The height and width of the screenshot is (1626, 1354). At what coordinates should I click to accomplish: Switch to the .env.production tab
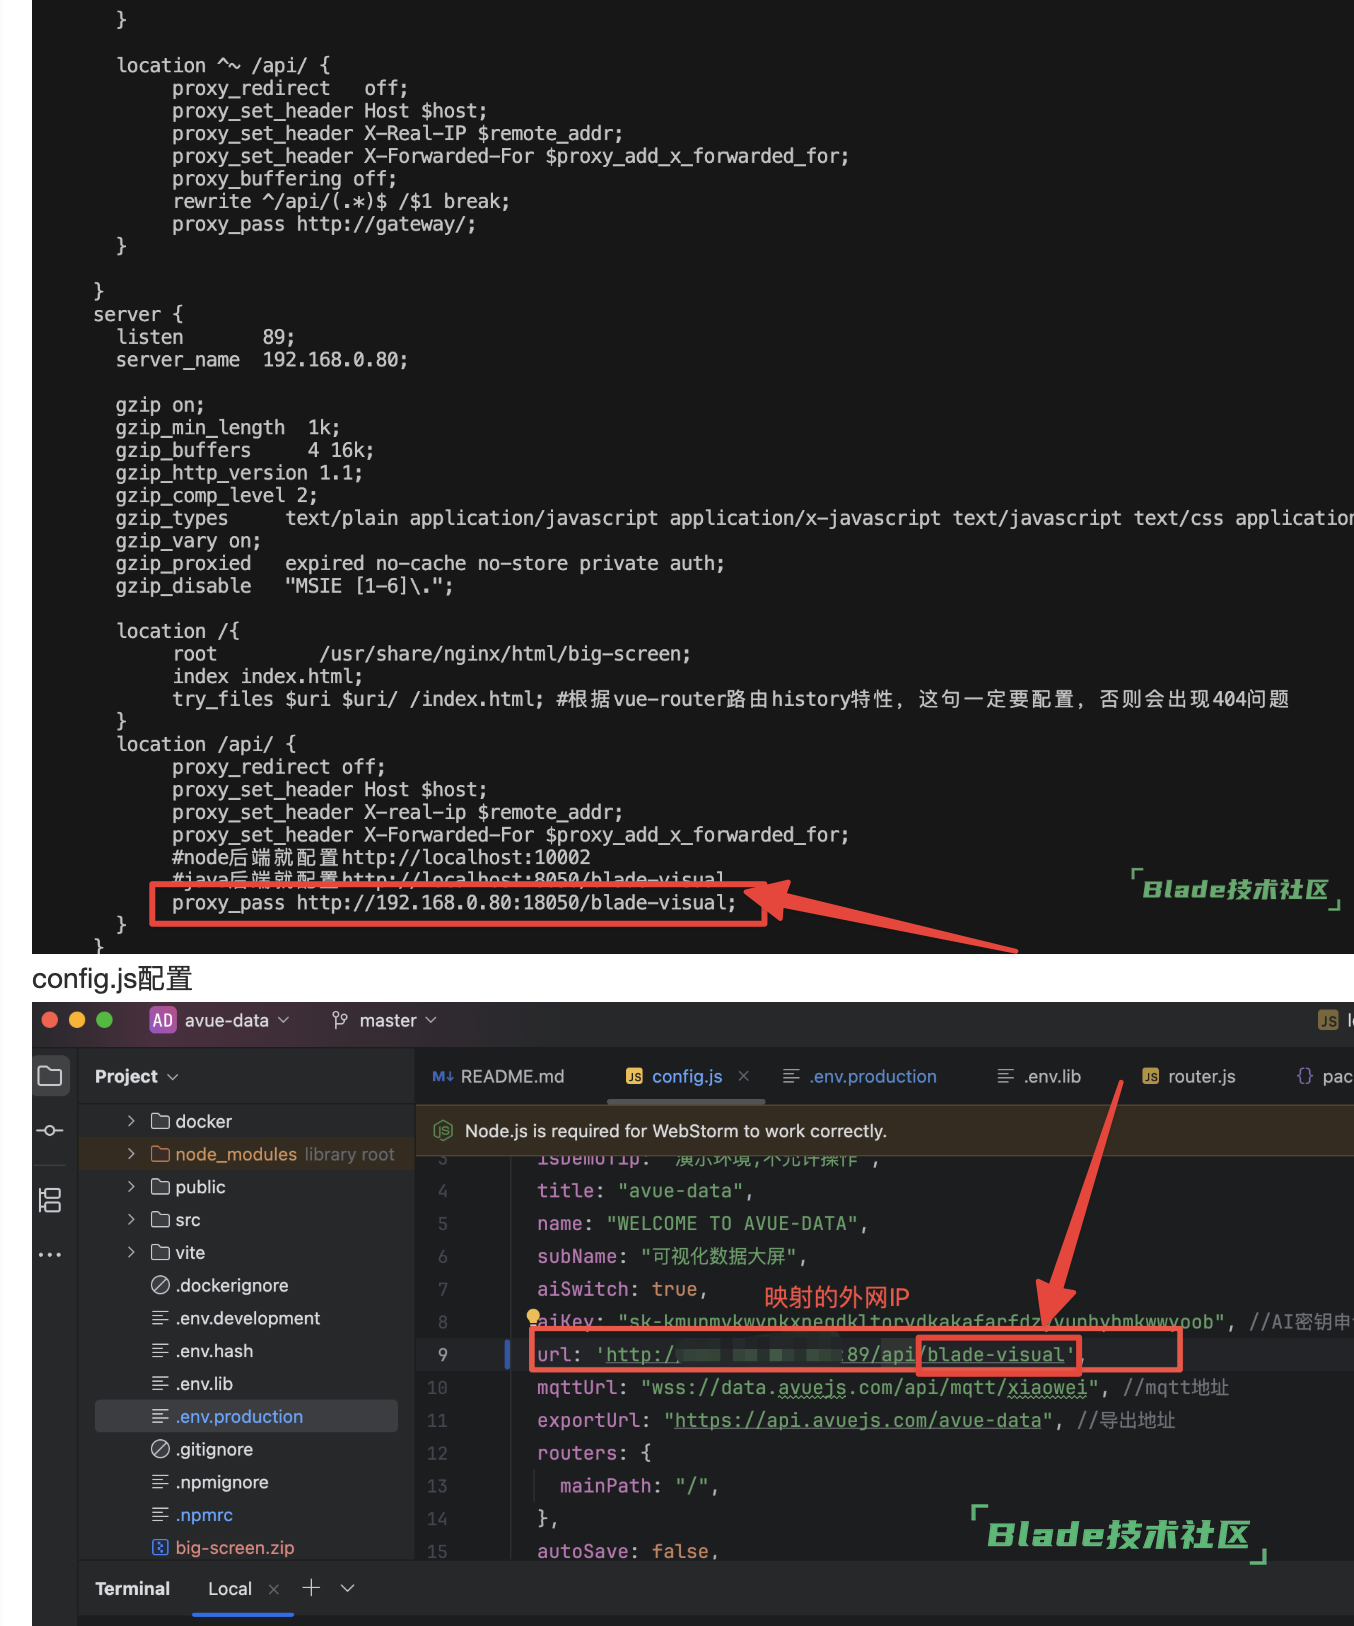pos(872,1076)
